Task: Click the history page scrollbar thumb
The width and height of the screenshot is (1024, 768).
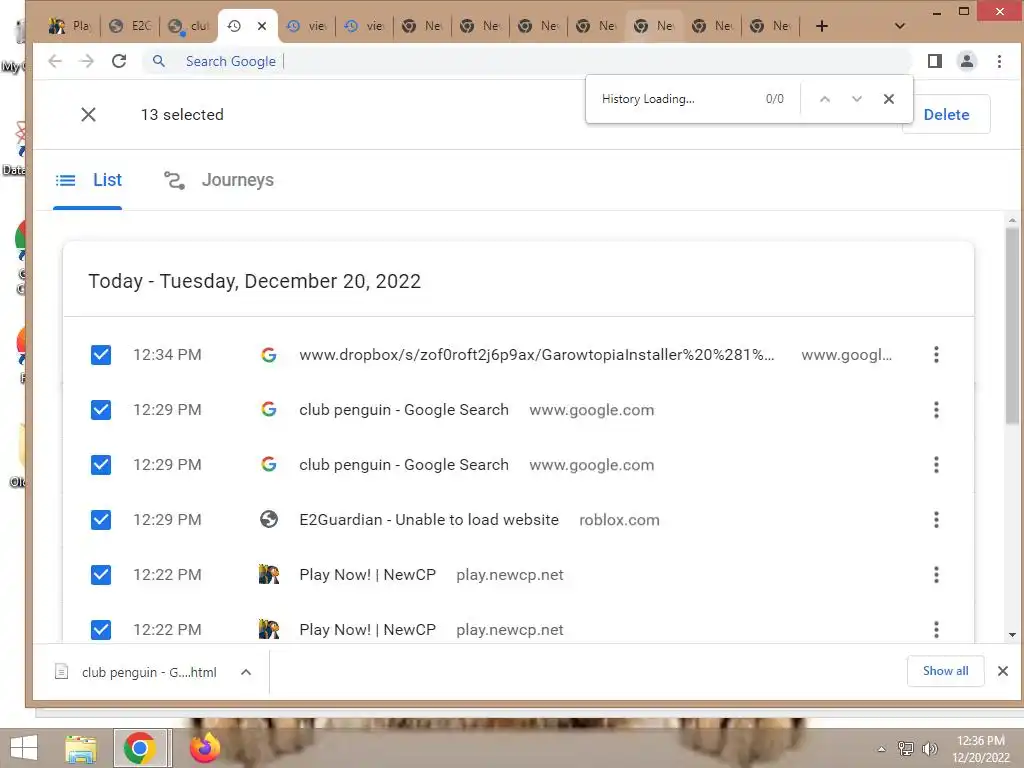Action: click(x=1012, y=327)
